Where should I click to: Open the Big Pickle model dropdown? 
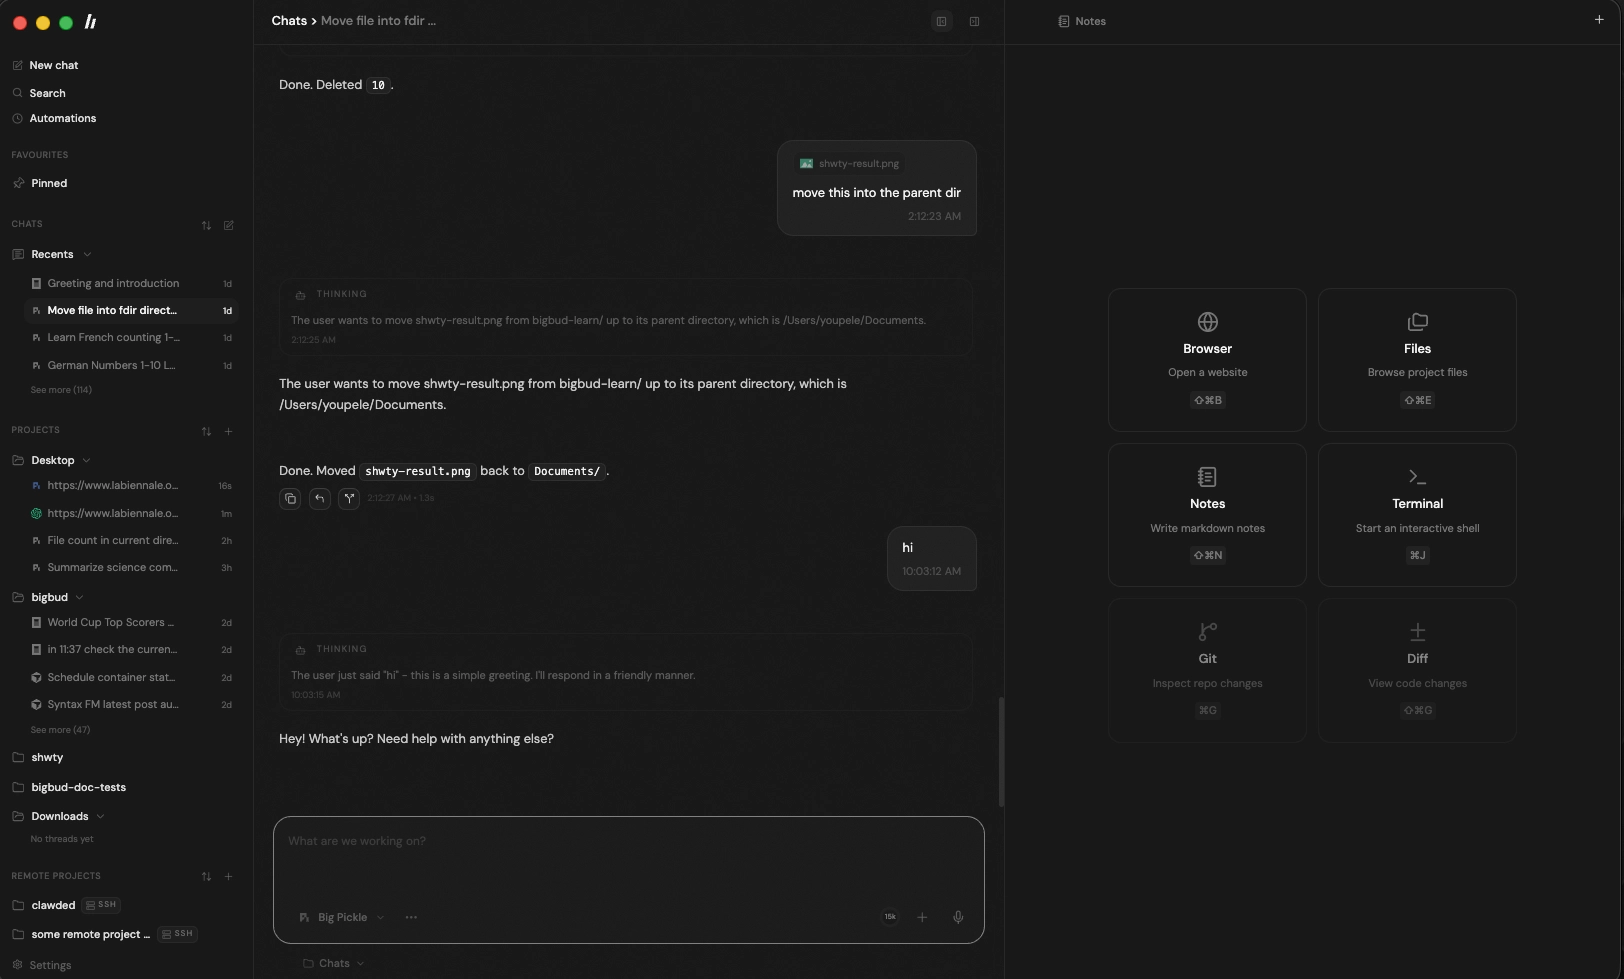pos(341,917)
